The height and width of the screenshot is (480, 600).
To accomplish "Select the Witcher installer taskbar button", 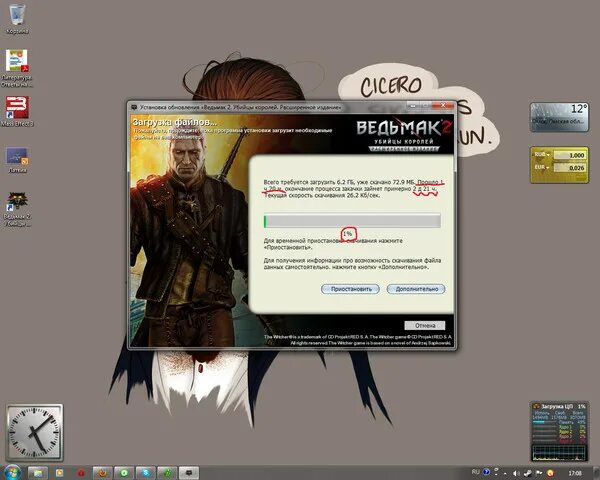I will tap(189, 473).
